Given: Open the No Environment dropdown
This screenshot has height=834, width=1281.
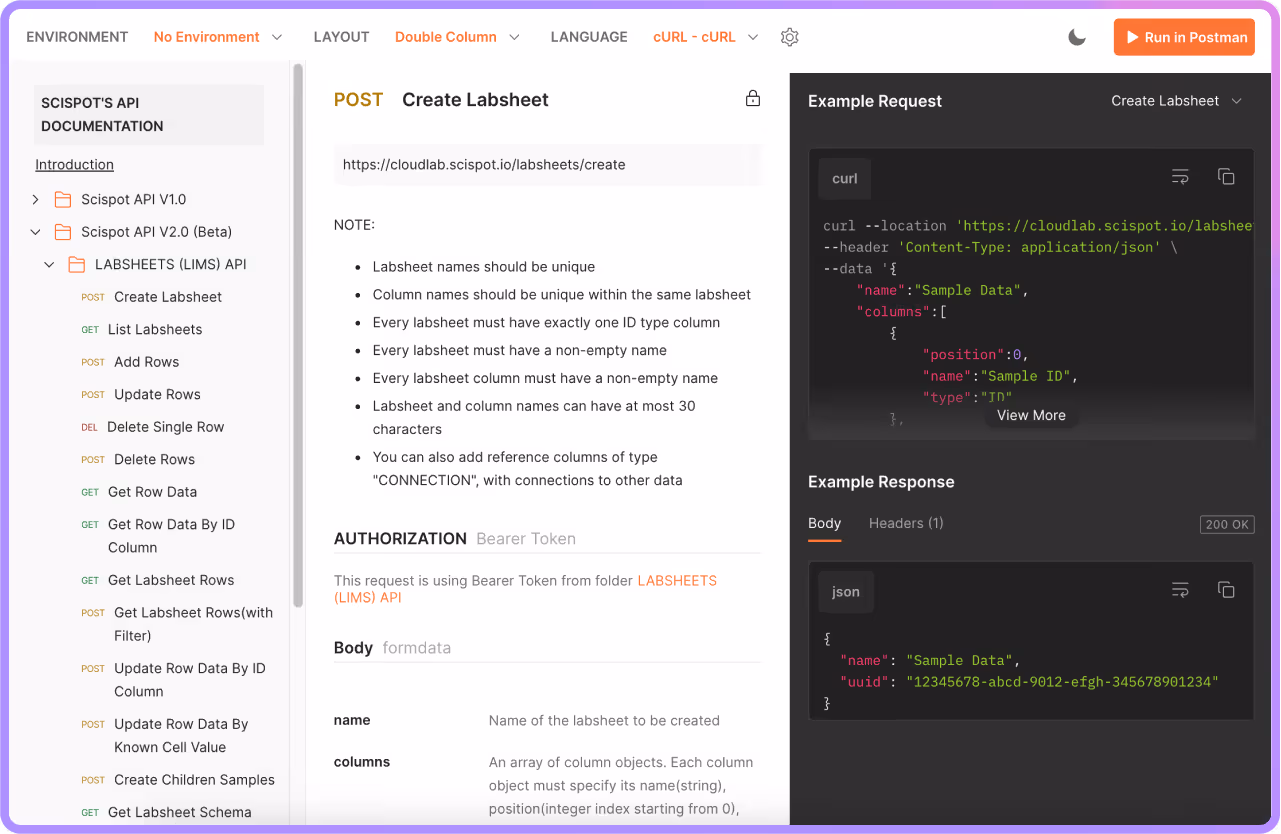Looking at the screenshot, I should click(x=217, y=36).
